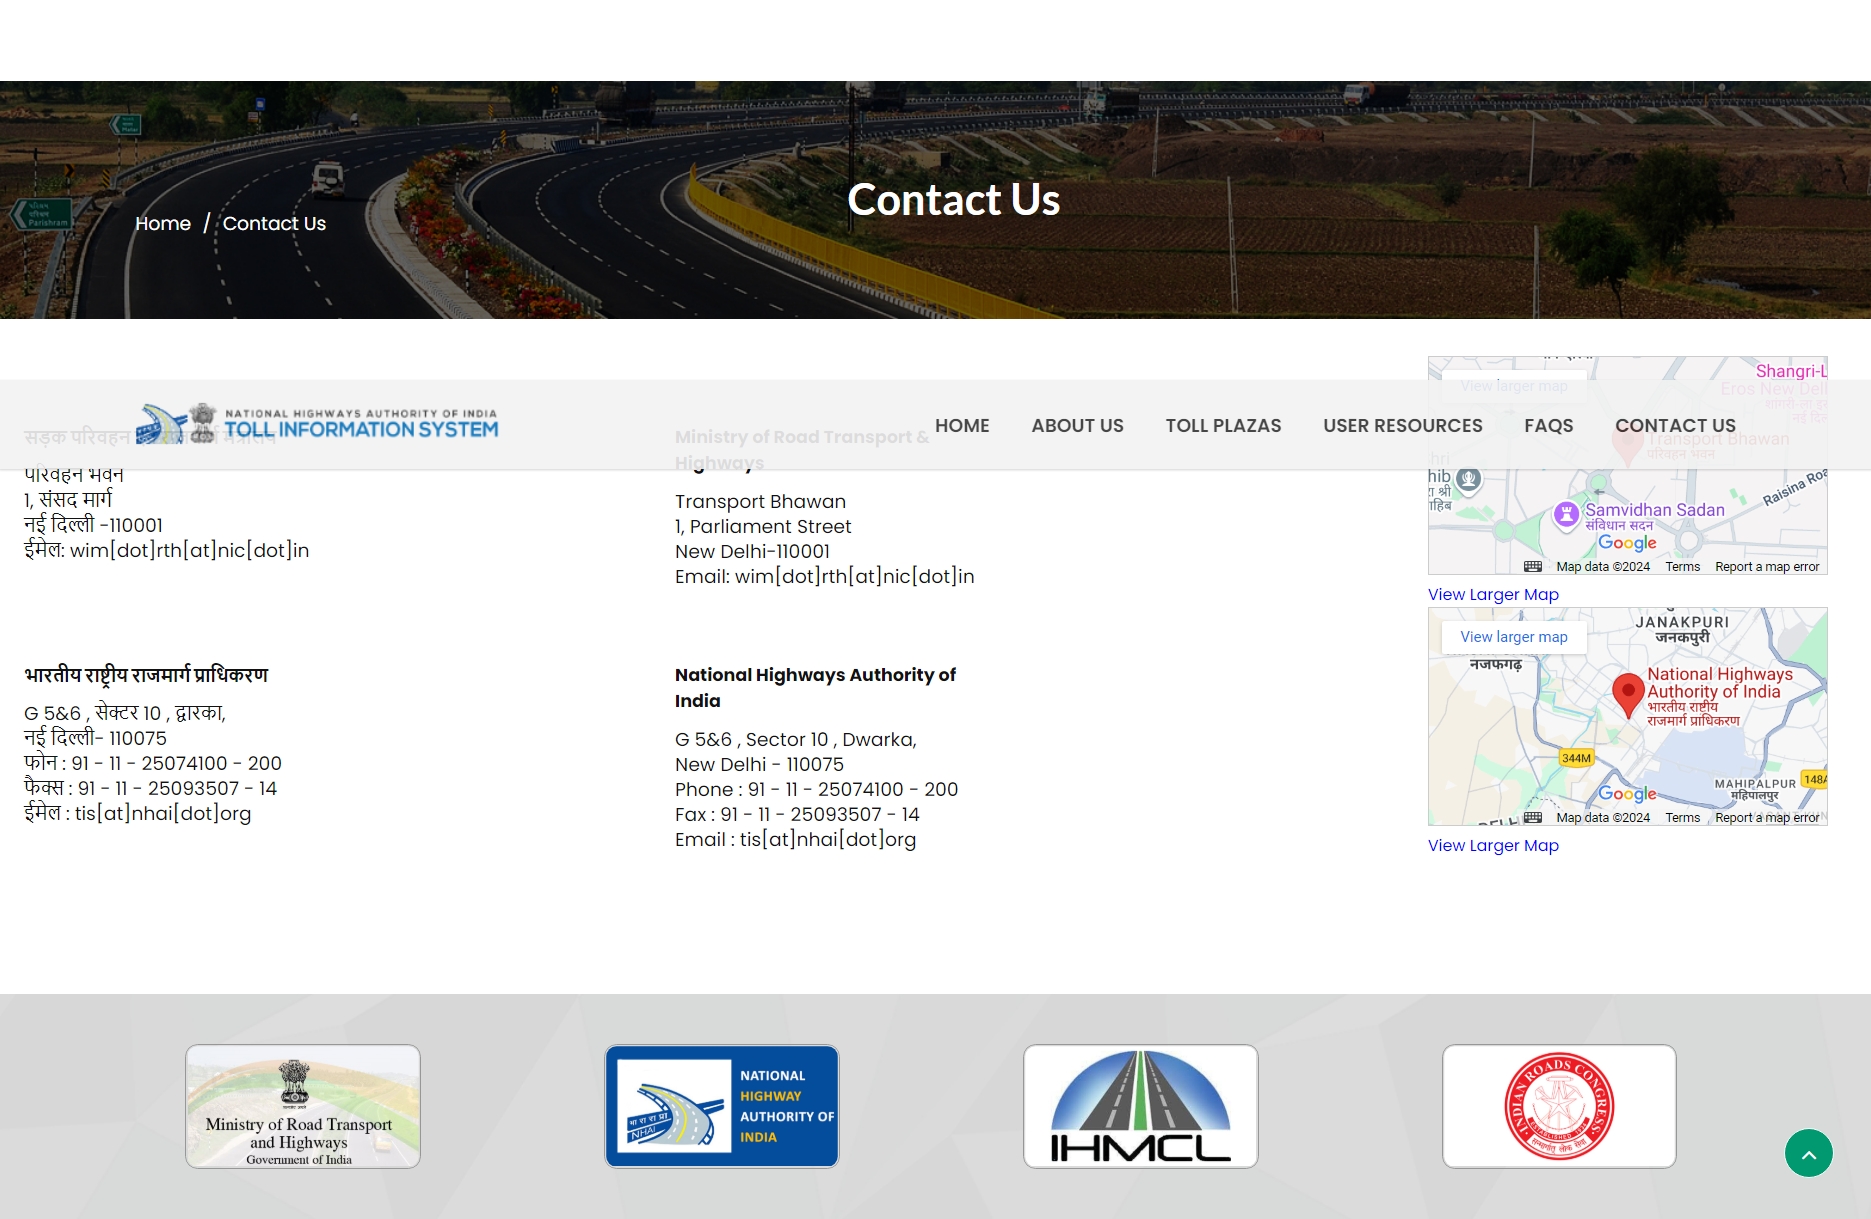Click the Home breadcrumb link
This screenshot has height=1219, width=1871.
[163, 223]
